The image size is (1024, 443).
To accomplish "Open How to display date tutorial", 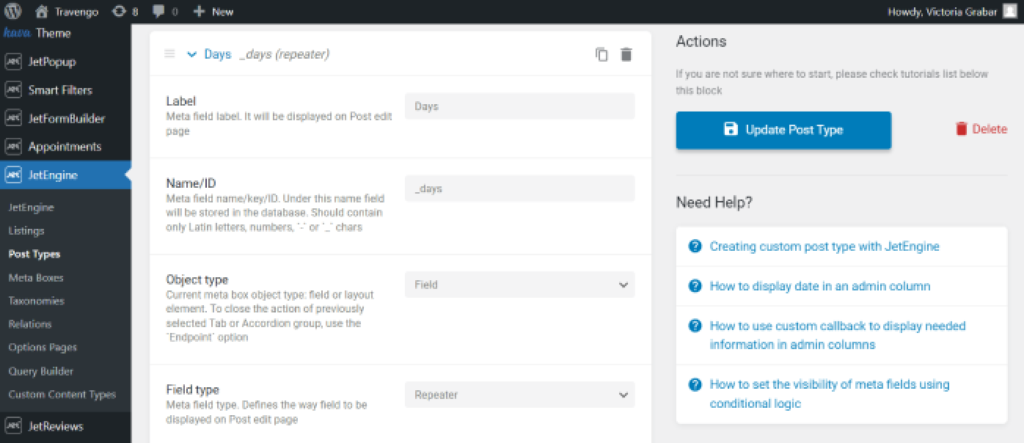I will click(820, 286).
